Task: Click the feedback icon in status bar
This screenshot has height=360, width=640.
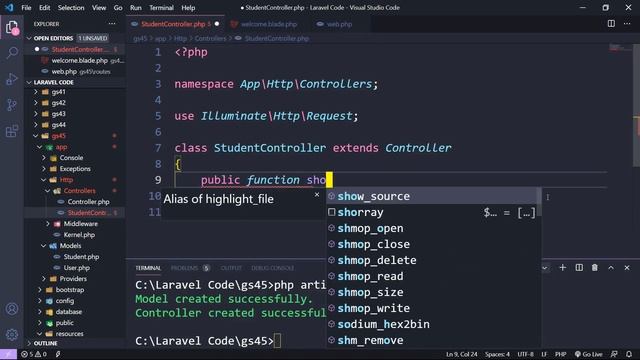Action: click(x=614, y=354)
